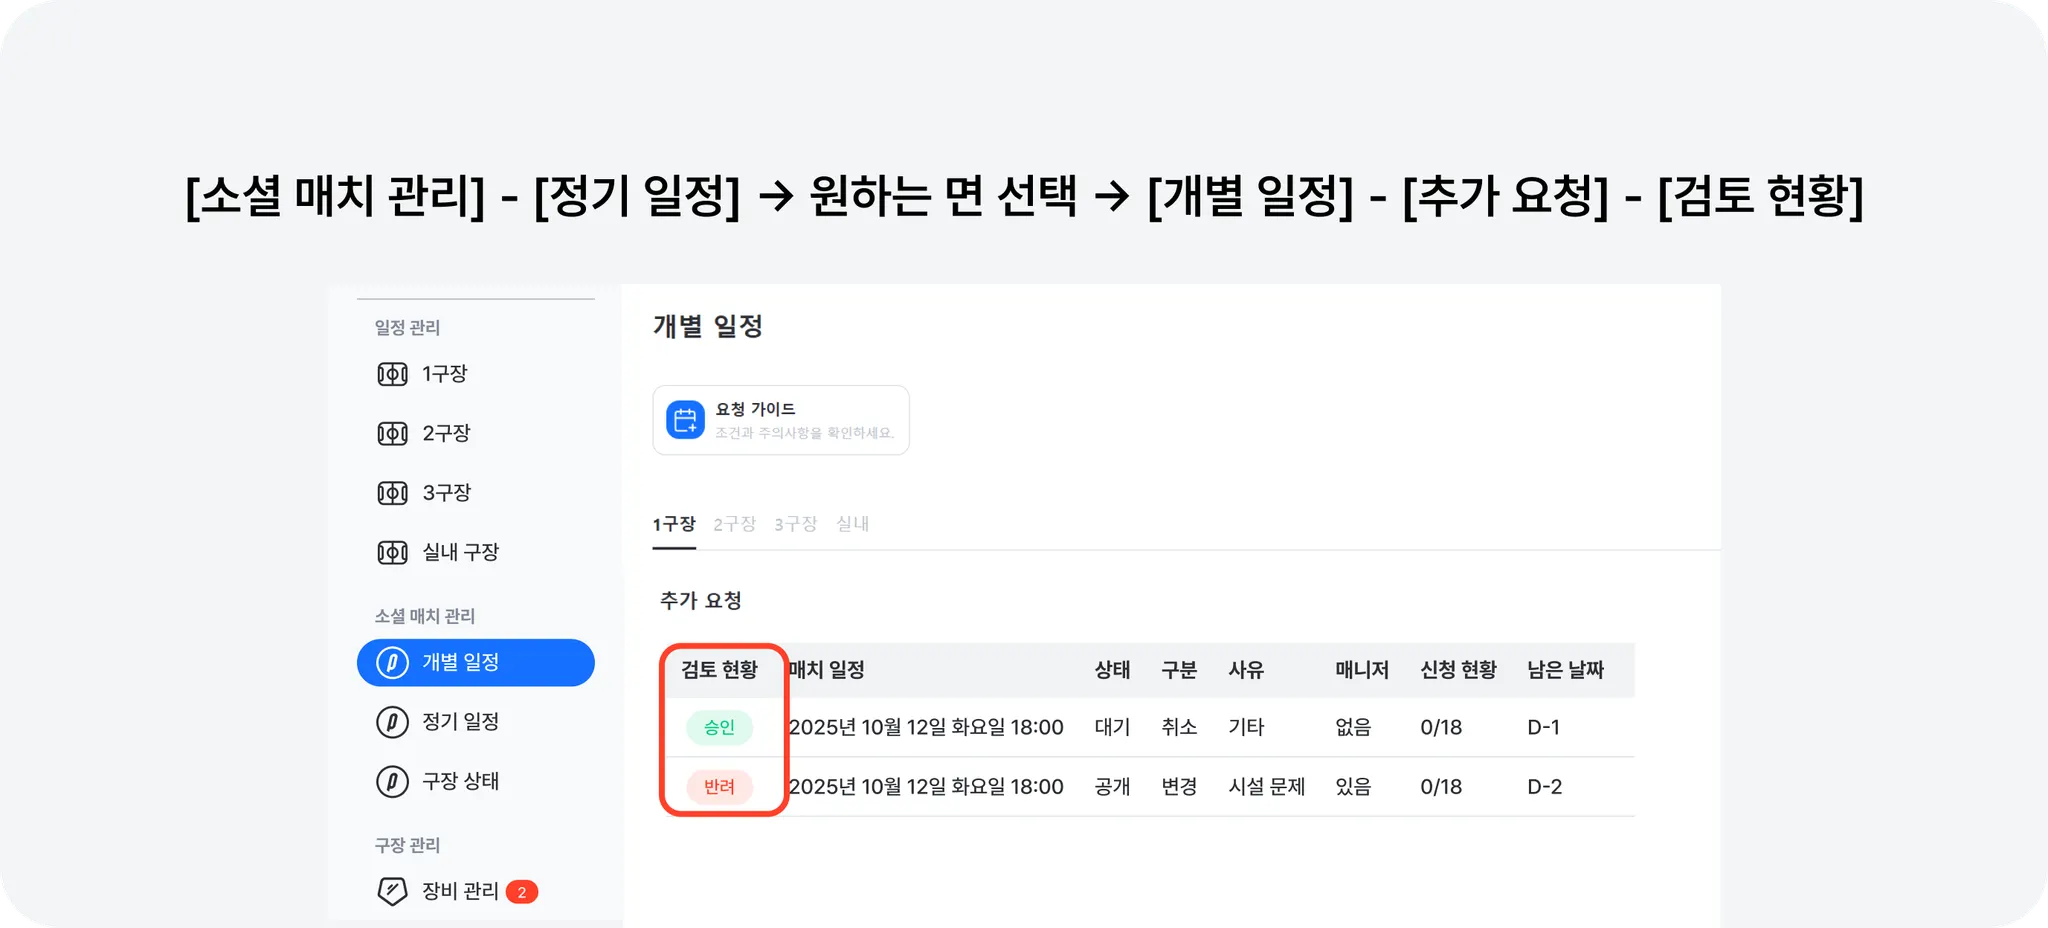This screenshot has width=2048, height=928.
Task: Switch to the 실내 tab
Action: pyautogui.click(x=852, y=524)
